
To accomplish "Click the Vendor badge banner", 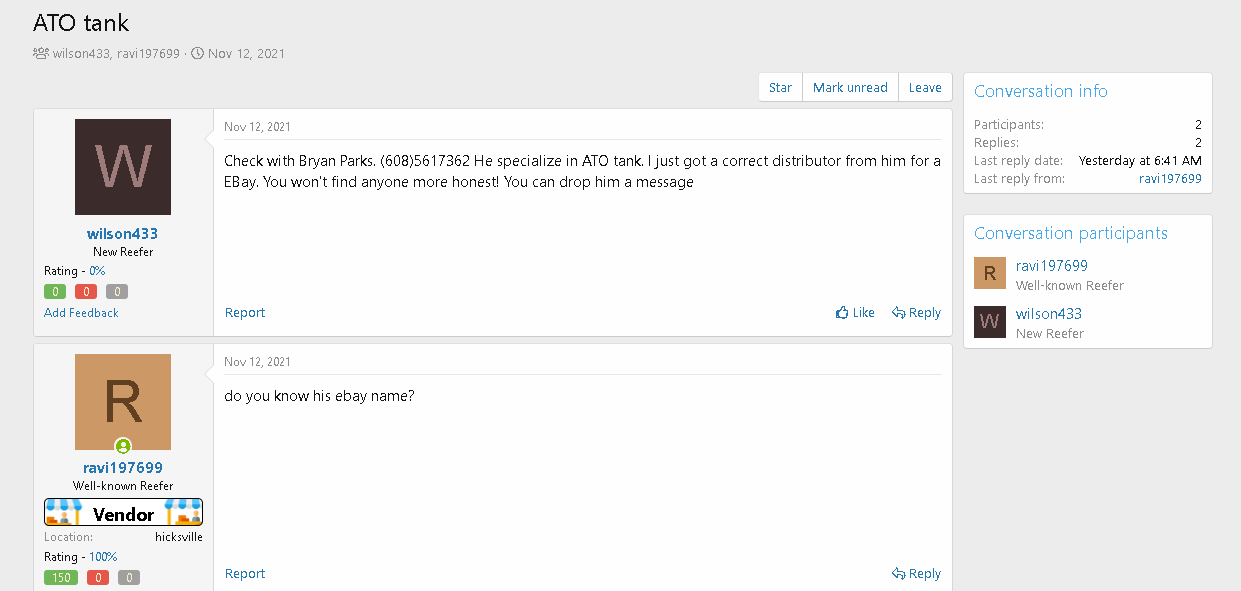I will [123, 513].
